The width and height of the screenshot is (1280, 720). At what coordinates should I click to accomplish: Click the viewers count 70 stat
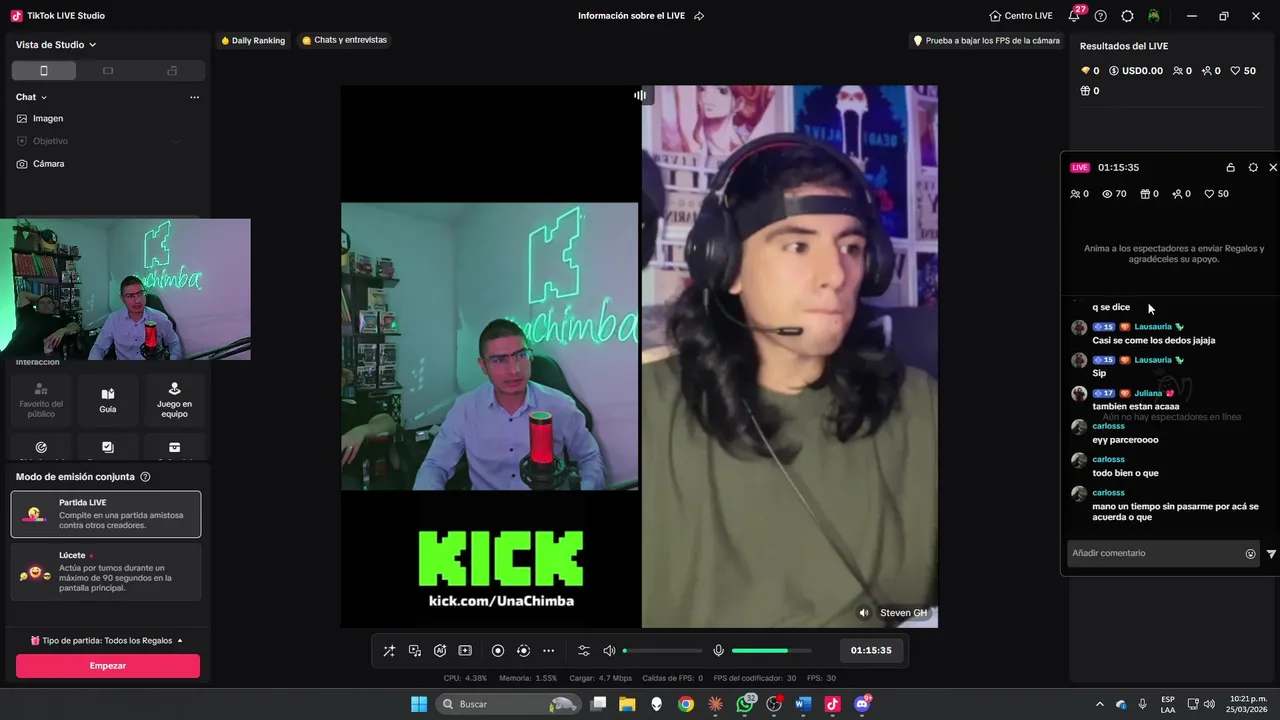(1114, 194)
